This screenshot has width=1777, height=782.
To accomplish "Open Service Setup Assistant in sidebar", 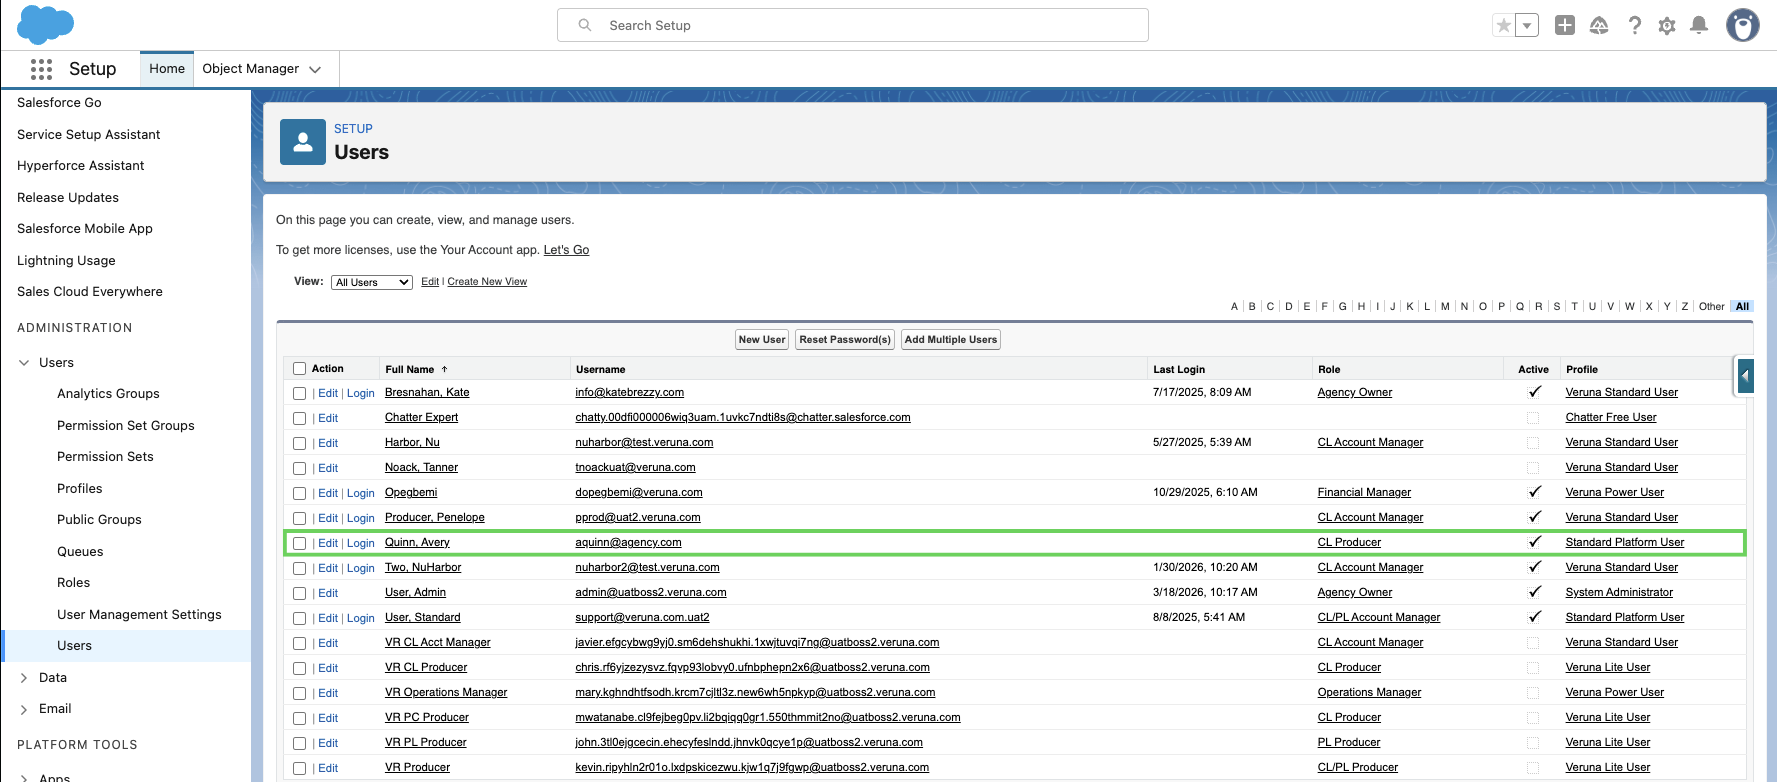I will click(88, 135).
